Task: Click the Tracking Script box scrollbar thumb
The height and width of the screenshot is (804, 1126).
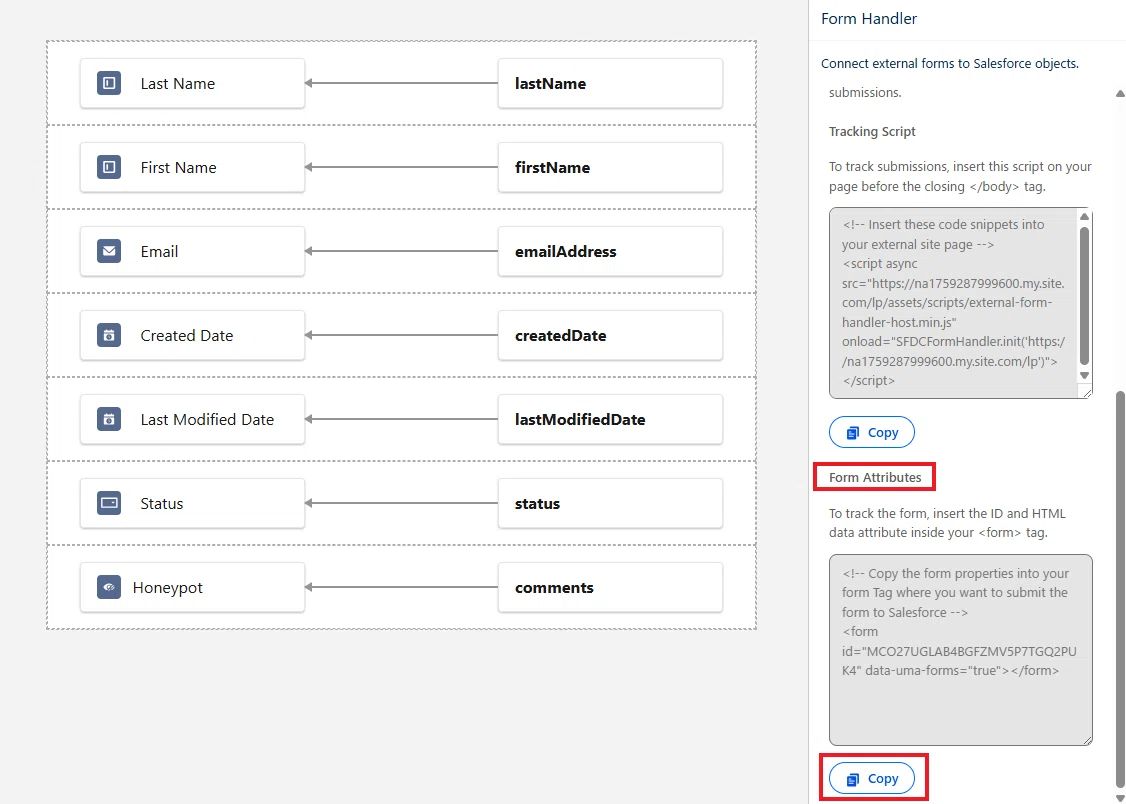Action: point(1084,296)
